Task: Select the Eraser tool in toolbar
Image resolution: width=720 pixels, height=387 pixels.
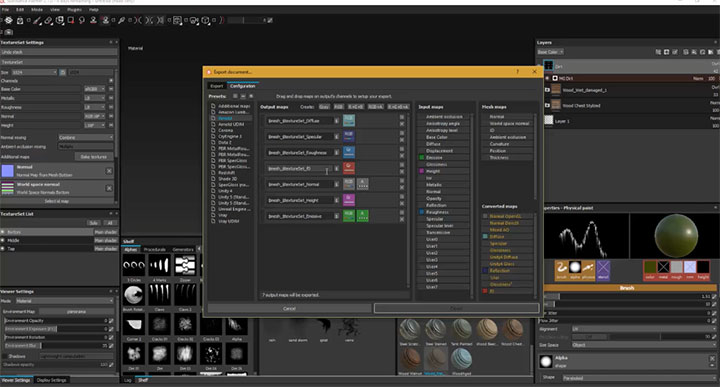Action: [48, 20]
